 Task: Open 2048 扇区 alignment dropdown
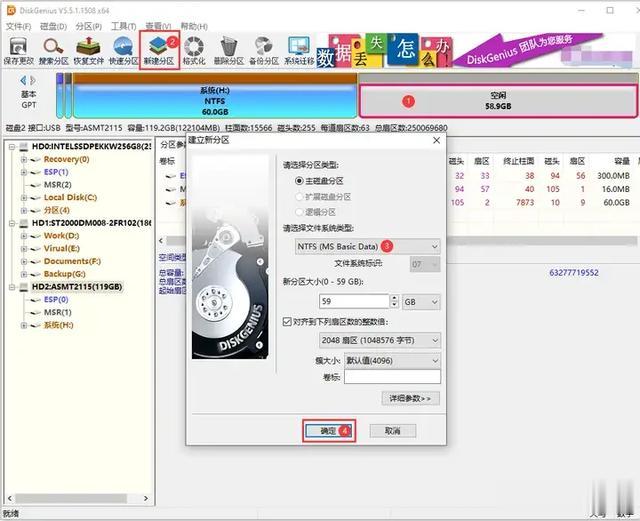(x=380, y=341)
